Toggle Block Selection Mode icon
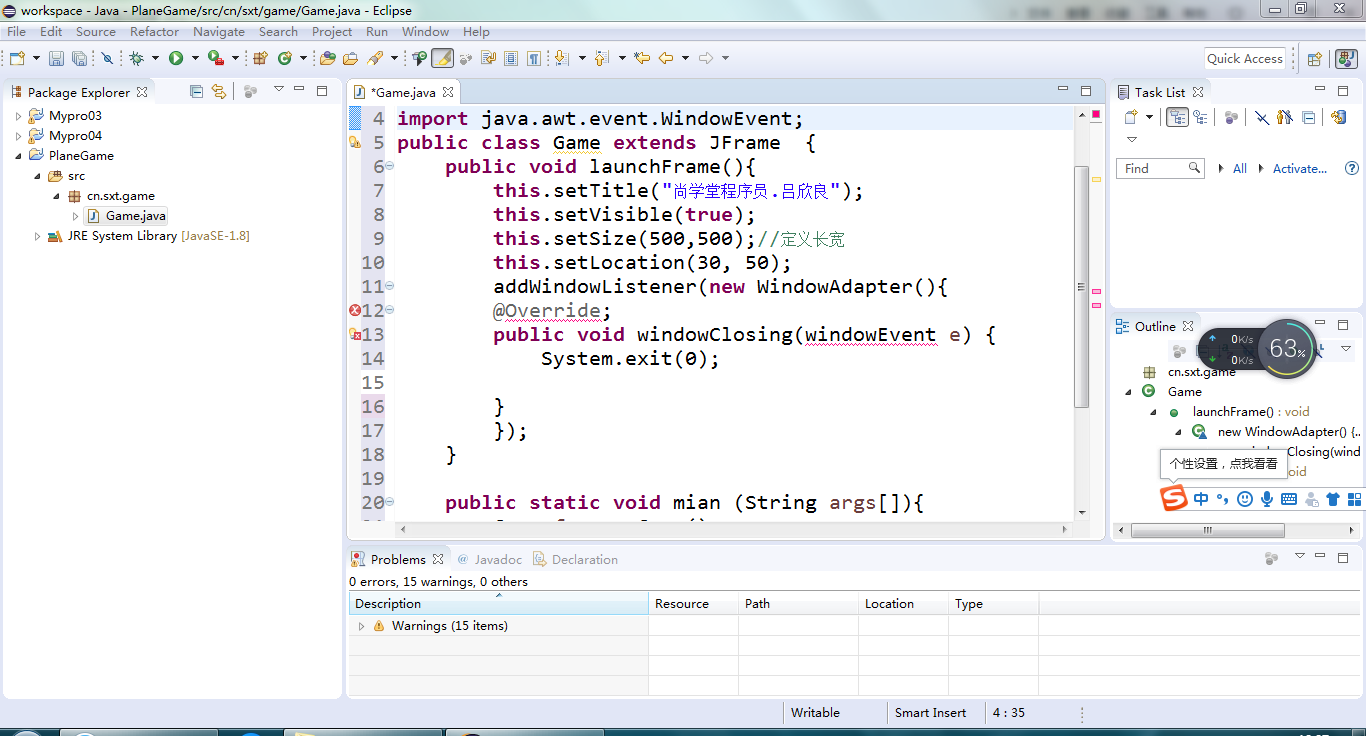The image size is (1366, 736). (511, 58)
